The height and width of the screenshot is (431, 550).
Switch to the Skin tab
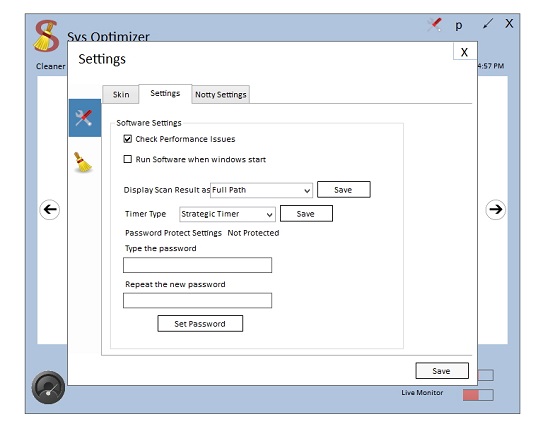click(121, 94)
